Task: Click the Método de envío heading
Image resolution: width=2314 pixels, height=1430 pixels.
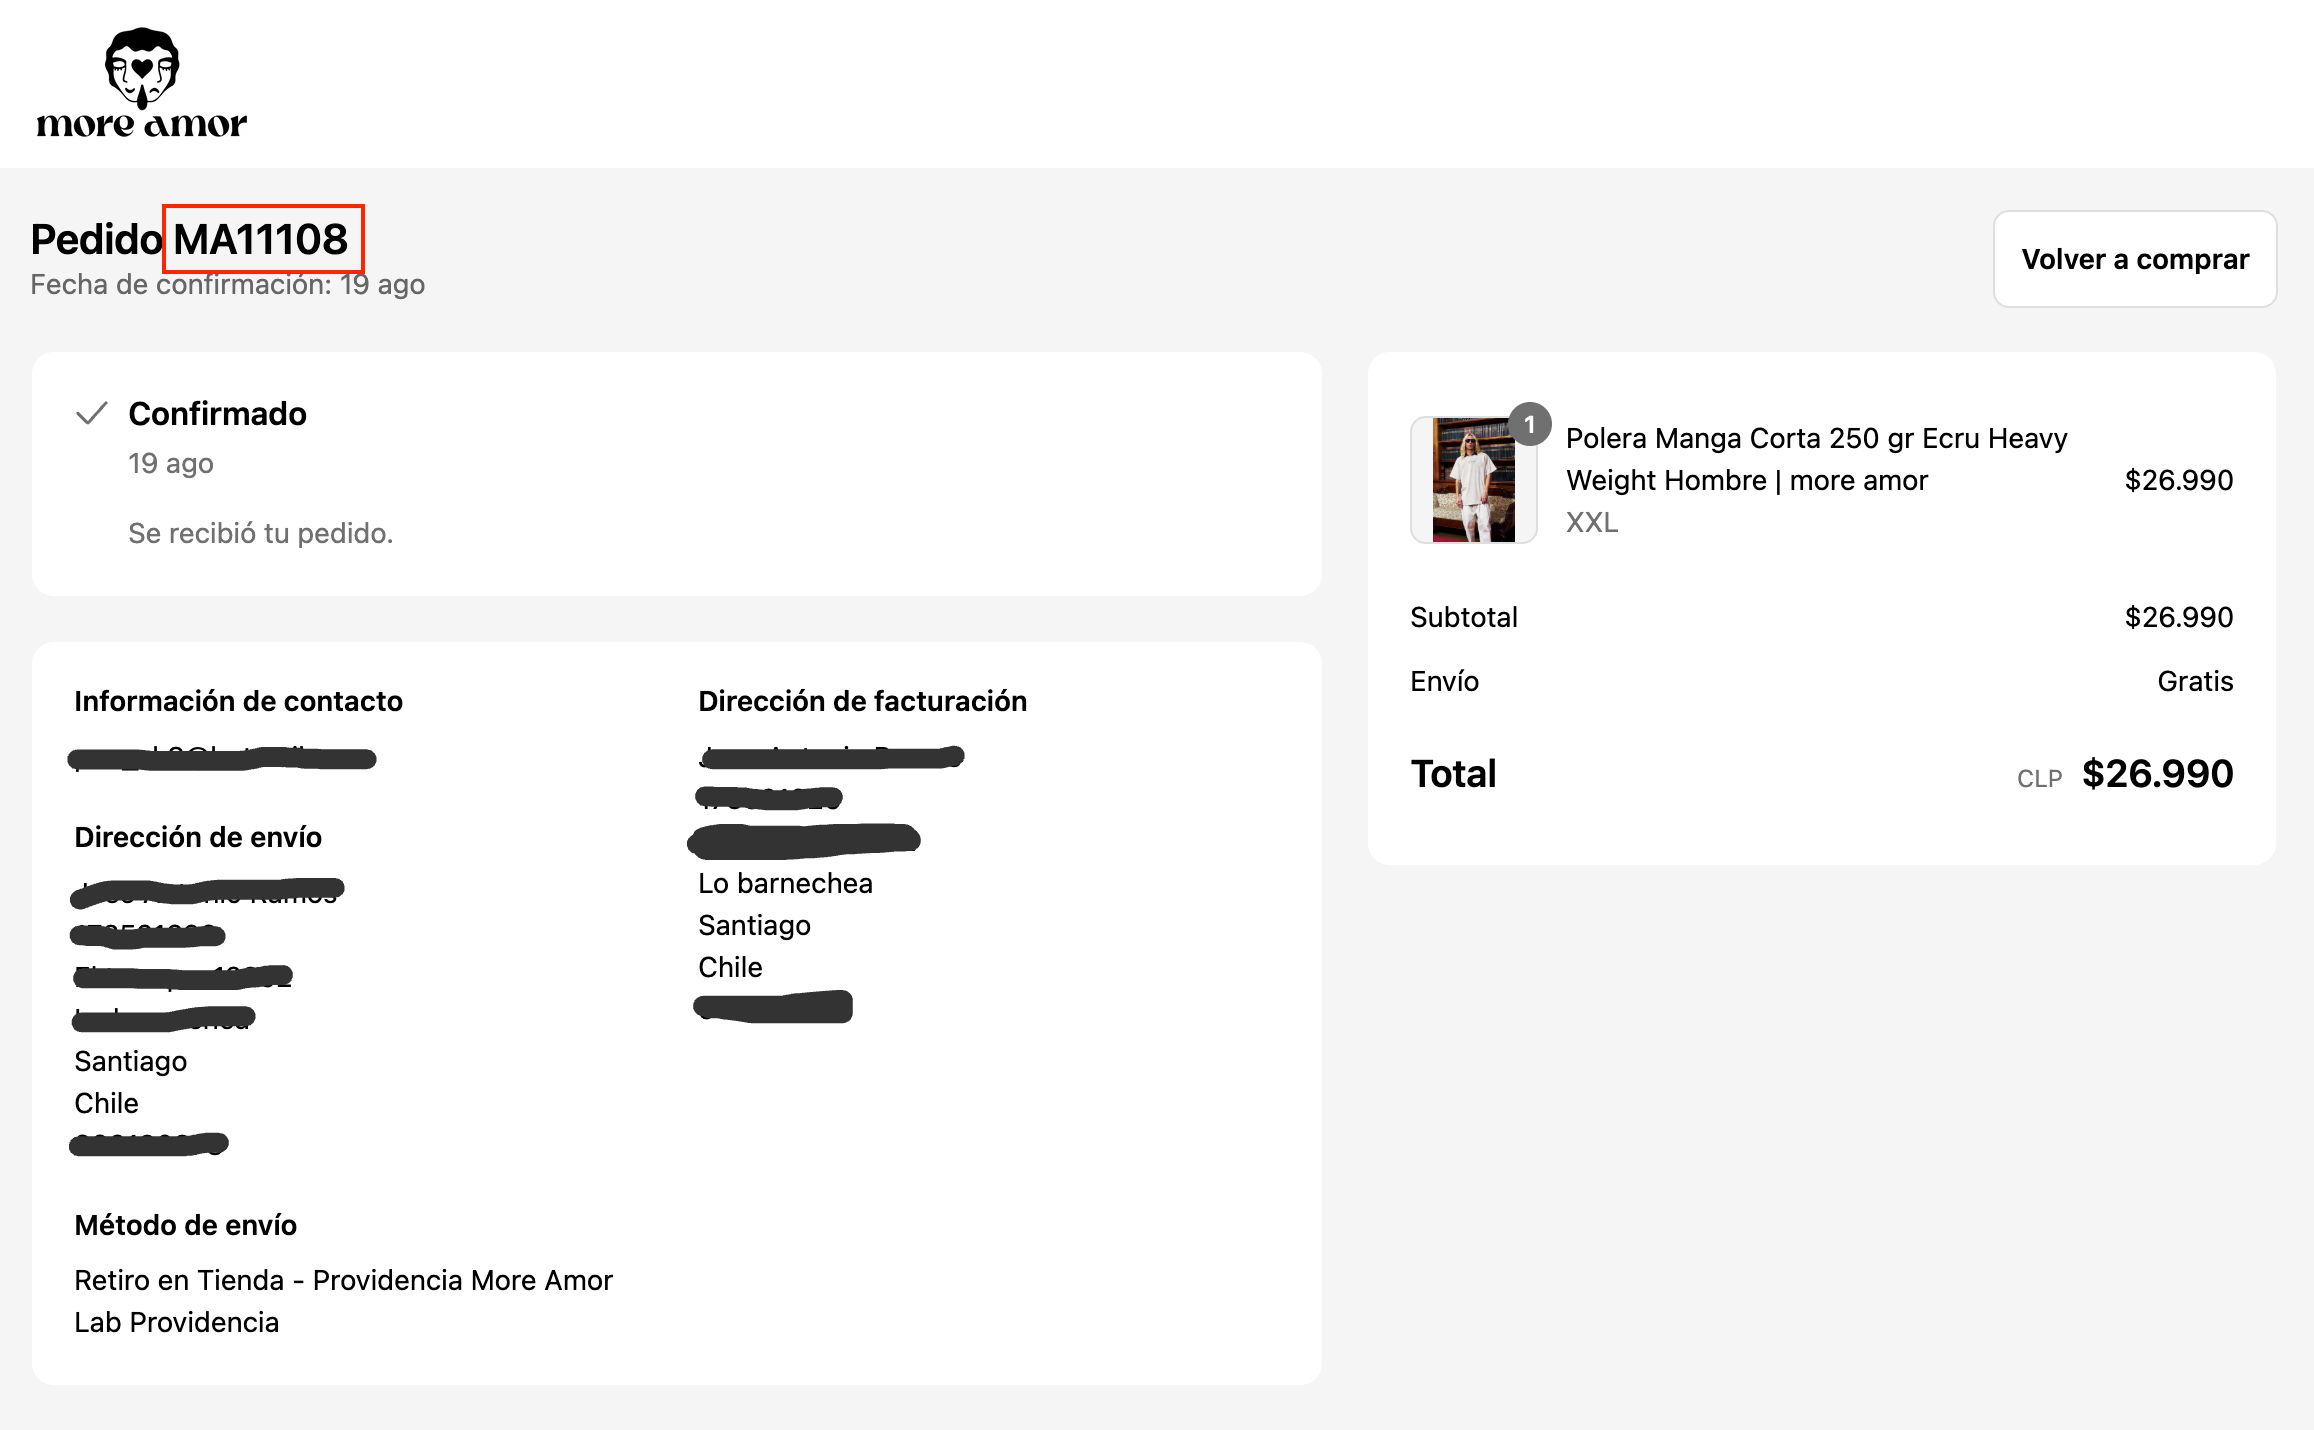Action: tap(185, 1225)
